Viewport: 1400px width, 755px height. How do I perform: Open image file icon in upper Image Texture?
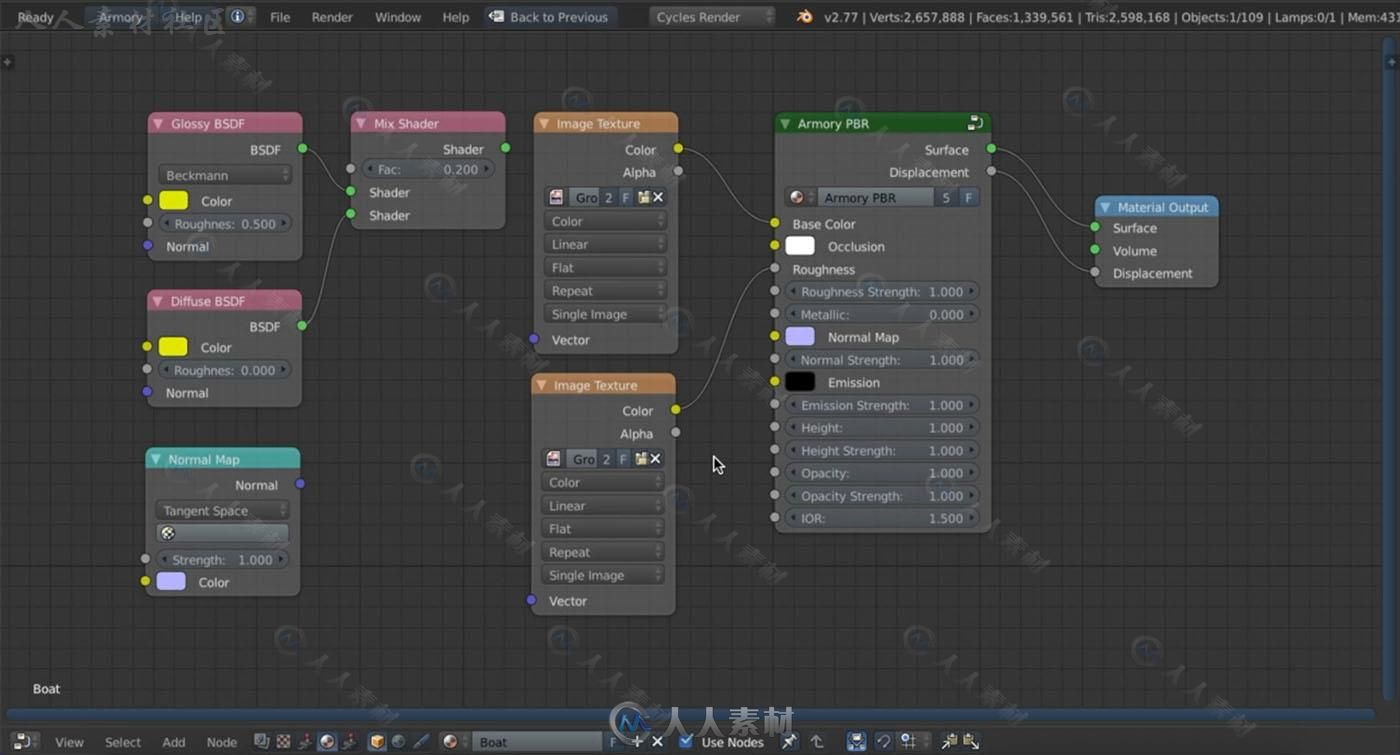[x=643, y=197]
